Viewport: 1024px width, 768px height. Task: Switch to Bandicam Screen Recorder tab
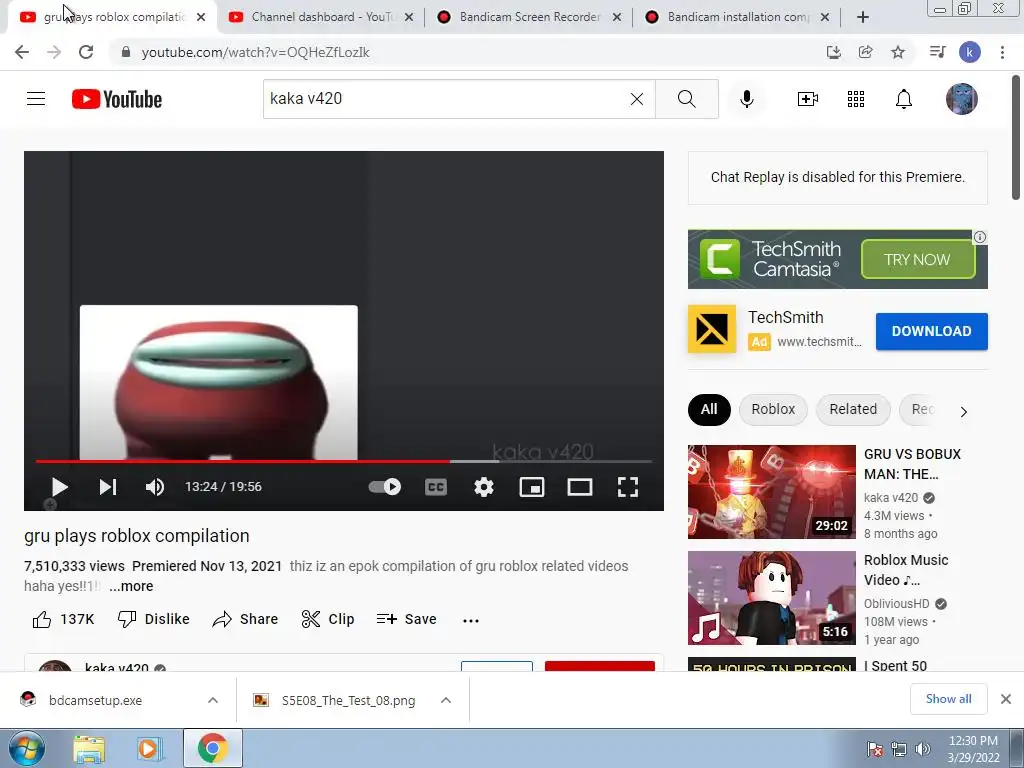click(x=528, y=17)
